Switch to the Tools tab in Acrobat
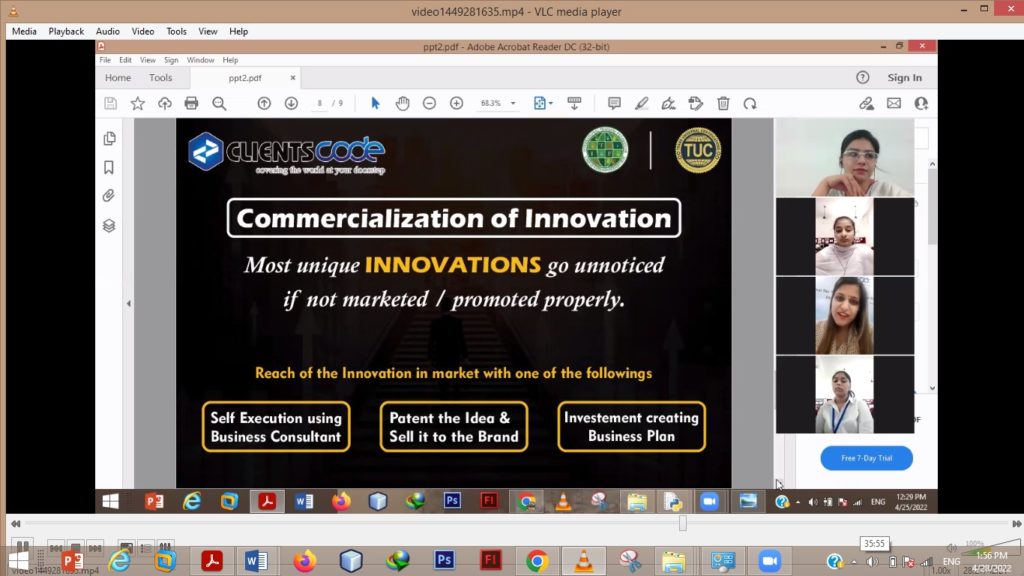This screenshot has width=1024, height=576. (x=160, y=78)
